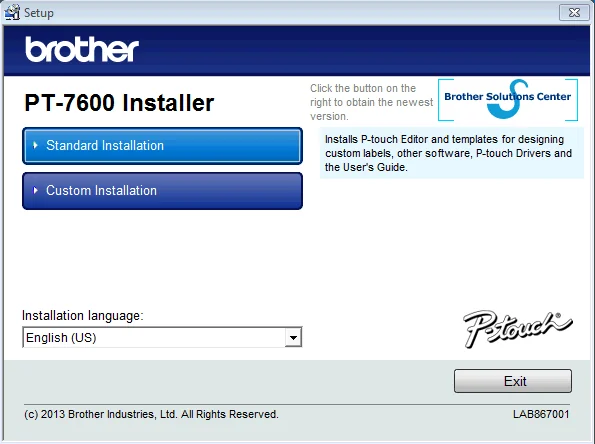Click the 'obtain the newest version' hint text
Screen dimensions: 595x444
click(371, 102)
